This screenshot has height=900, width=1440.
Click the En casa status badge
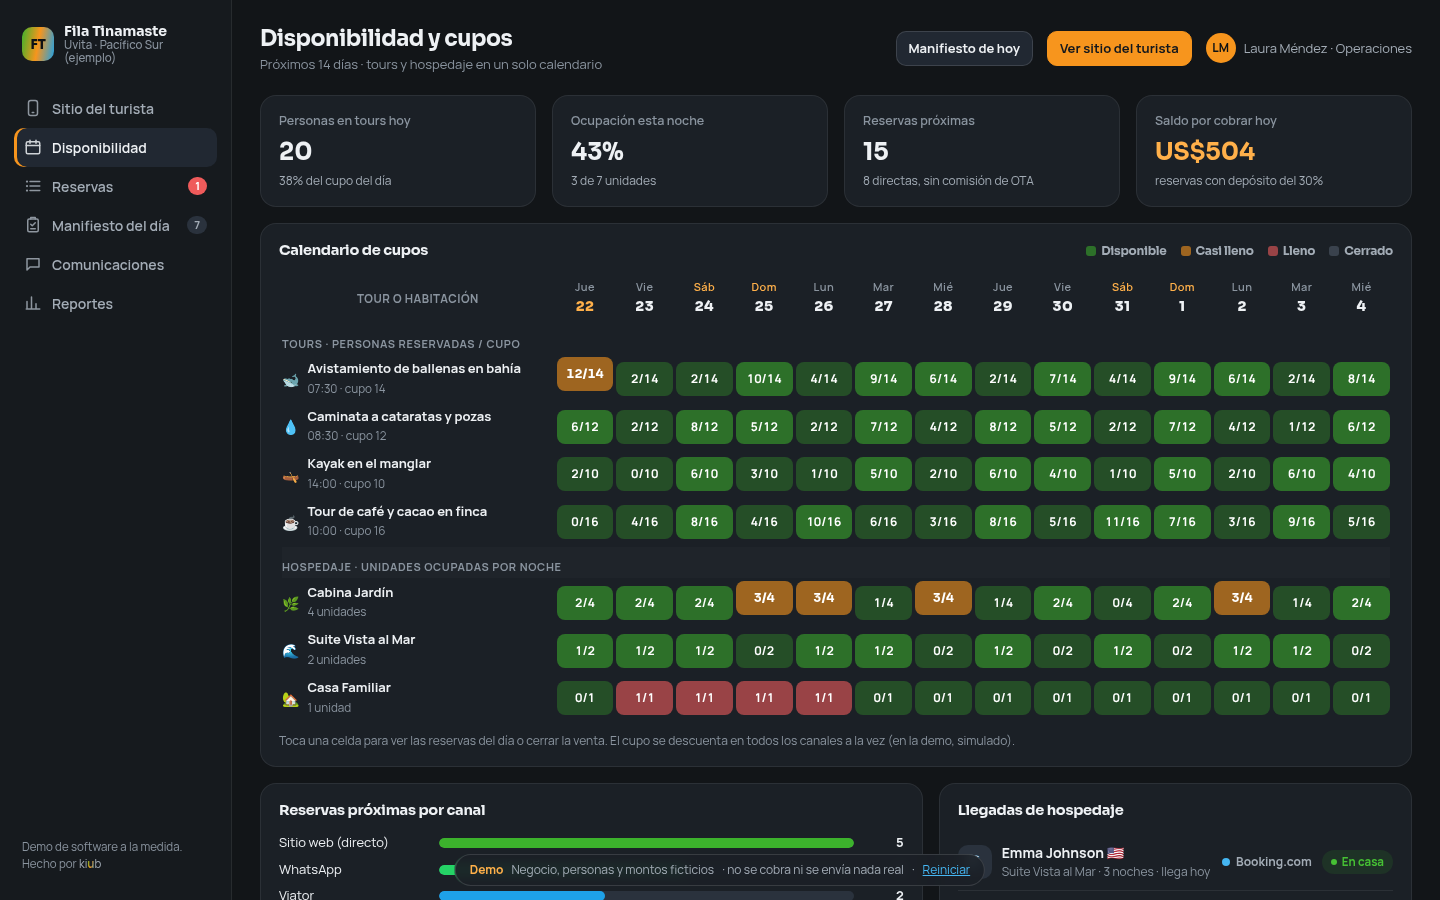tap(1357, 862)
